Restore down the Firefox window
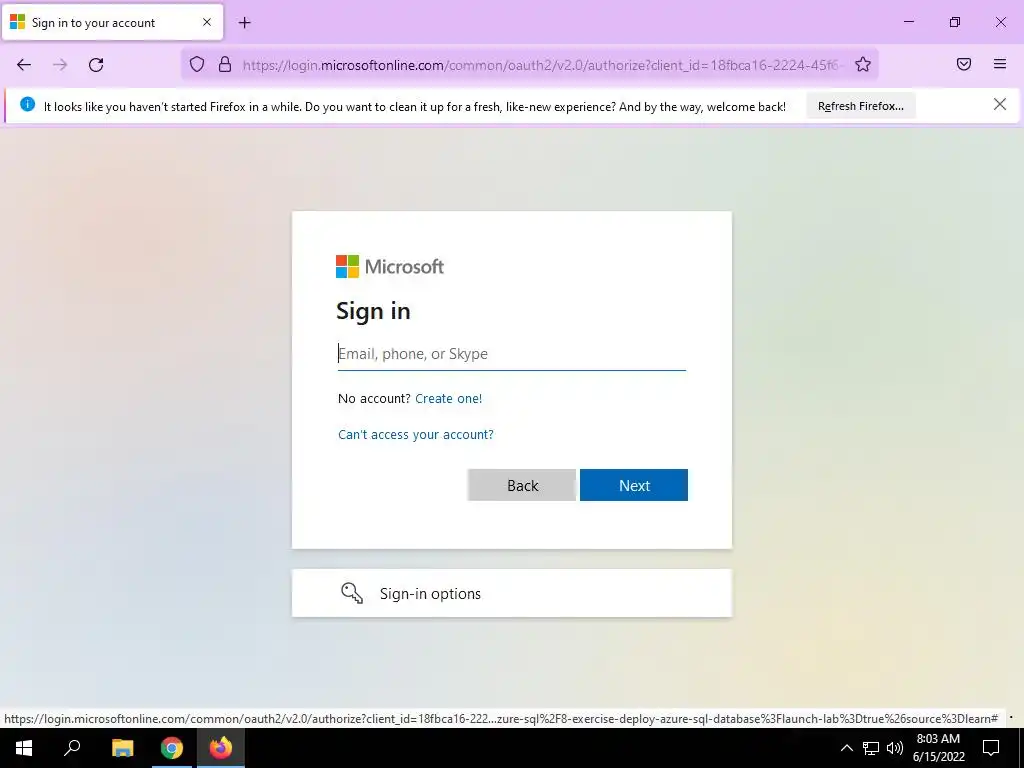Image resolution: width=1024 pixels, height=768 pixels. [955, 22]
